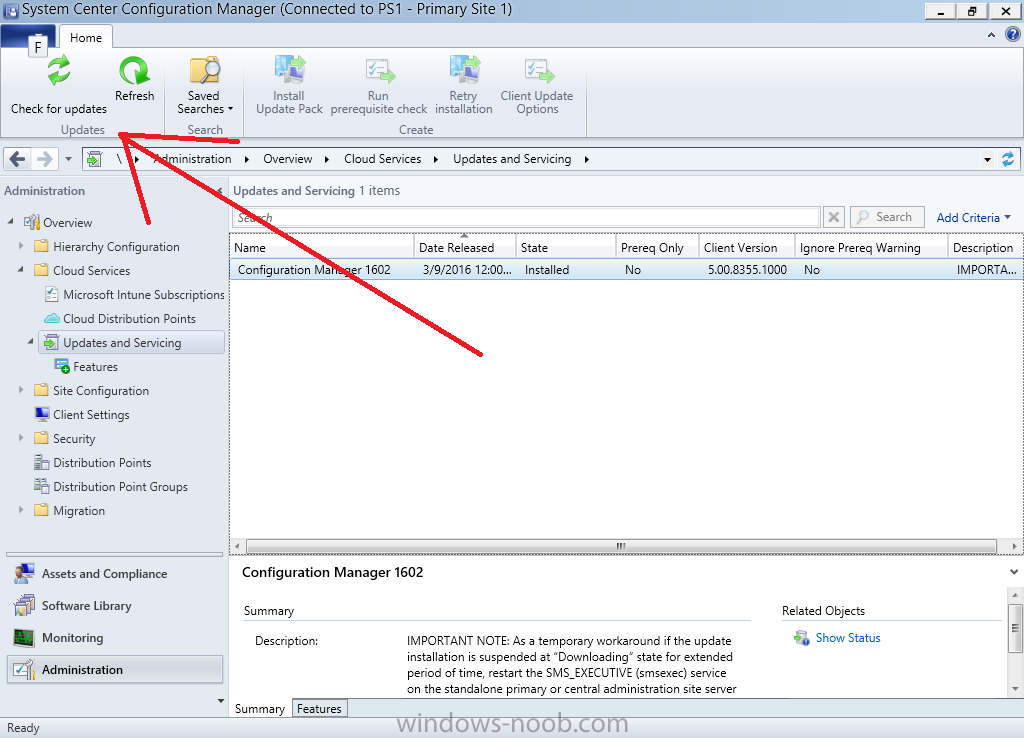Run prerequisite check from the ribbon
This screenshot has height=738, width=1024.
click(x=379, y=85)
